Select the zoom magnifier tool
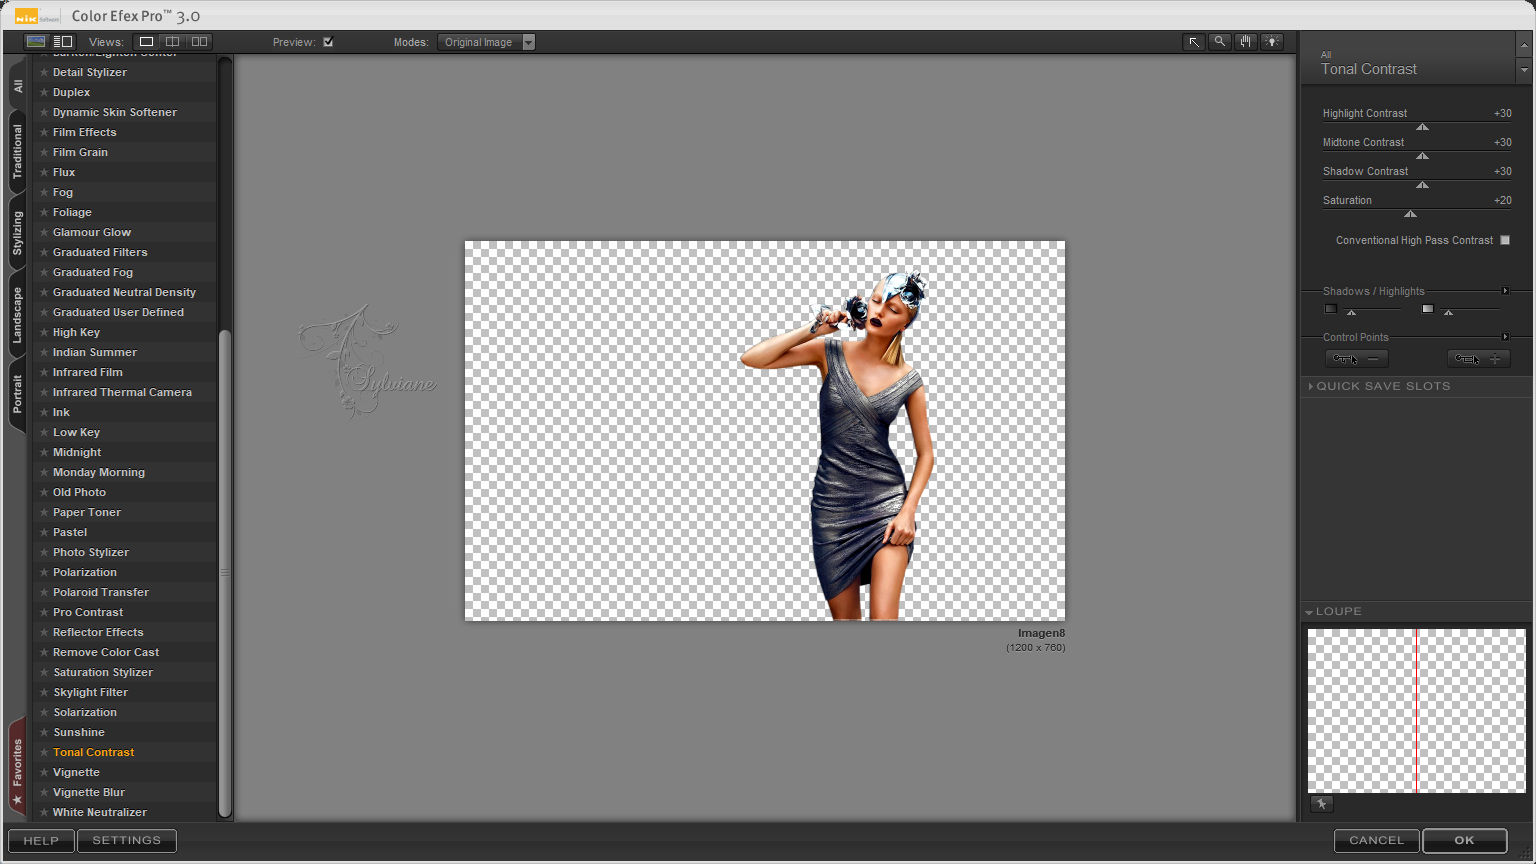Viewport: 1536px width, 864px height. coord(1220,42)
